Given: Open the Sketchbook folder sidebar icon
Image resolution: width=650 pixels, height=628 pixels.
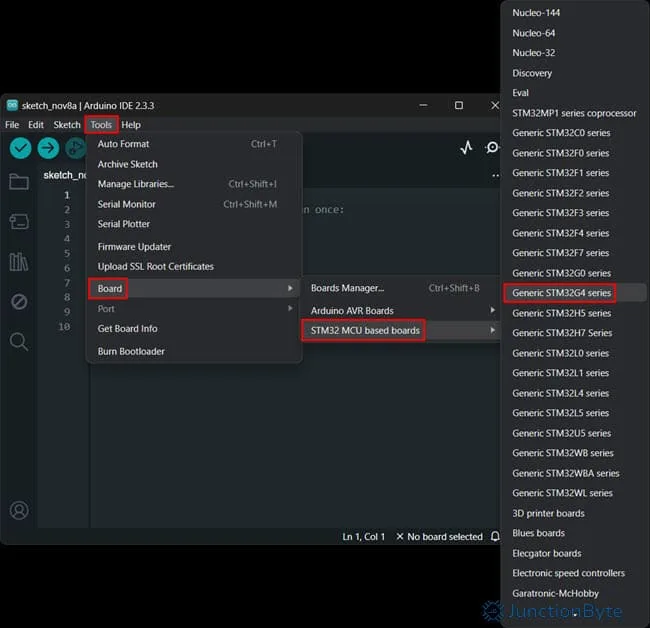Looking at the screenshot, I should [x=19, y=182].
